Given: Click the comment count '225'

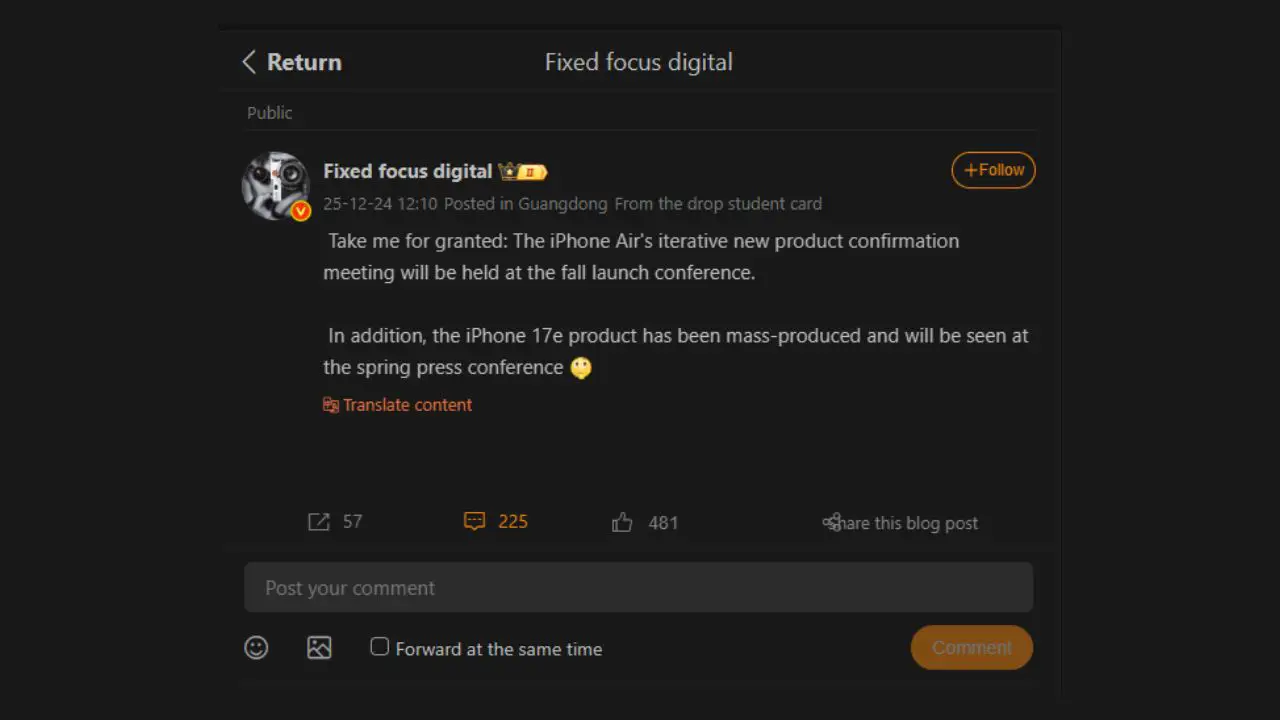Looking at the screenshot, I should pyautogui.click(x=513, y=521).
